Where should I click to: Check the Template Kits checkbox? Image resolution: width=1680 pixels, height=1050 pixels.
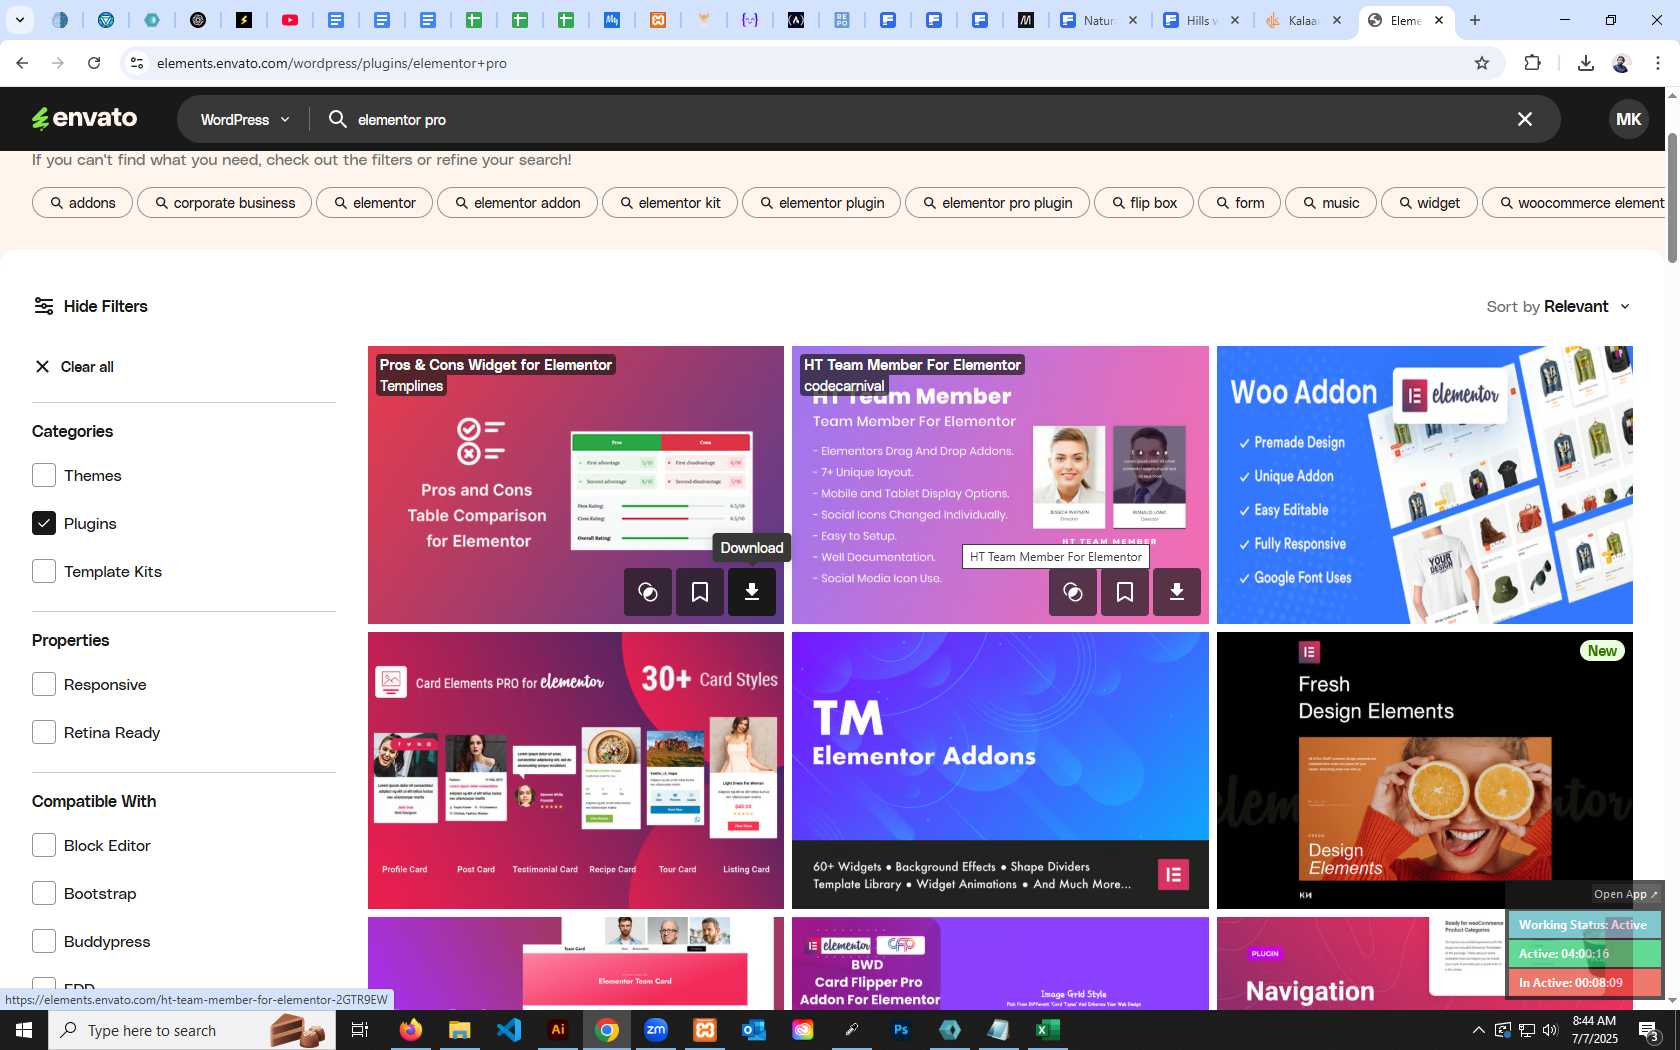44,571
